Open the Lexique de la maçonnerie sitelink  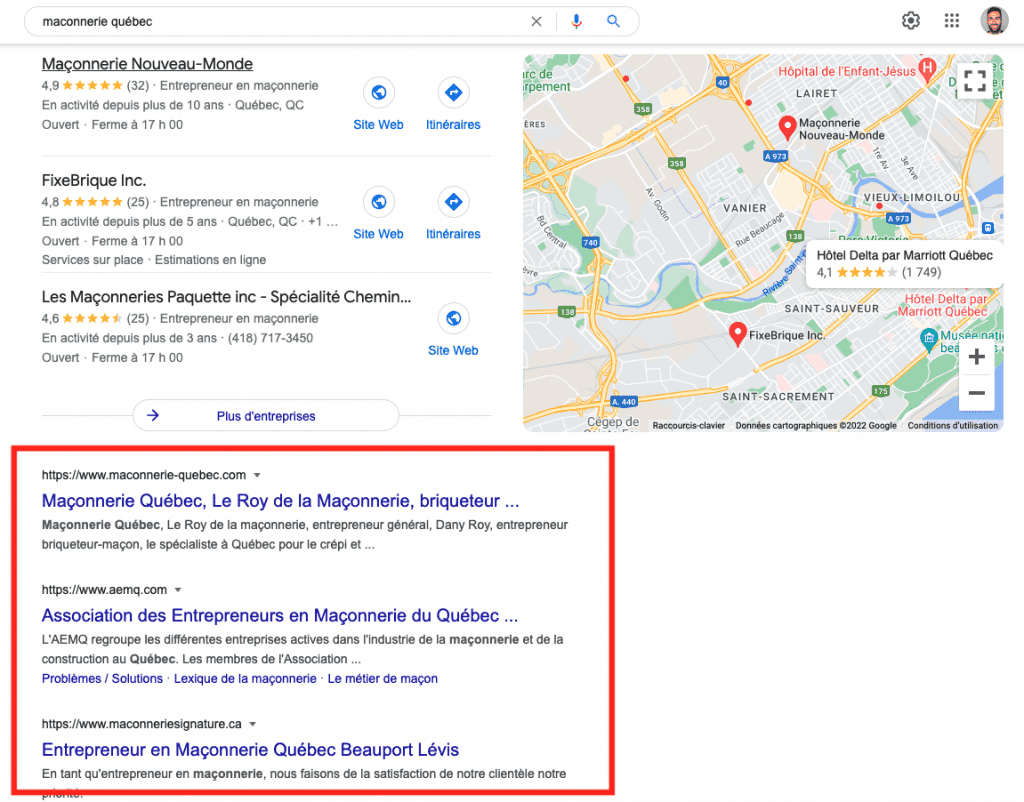click(x=245, y=678)
